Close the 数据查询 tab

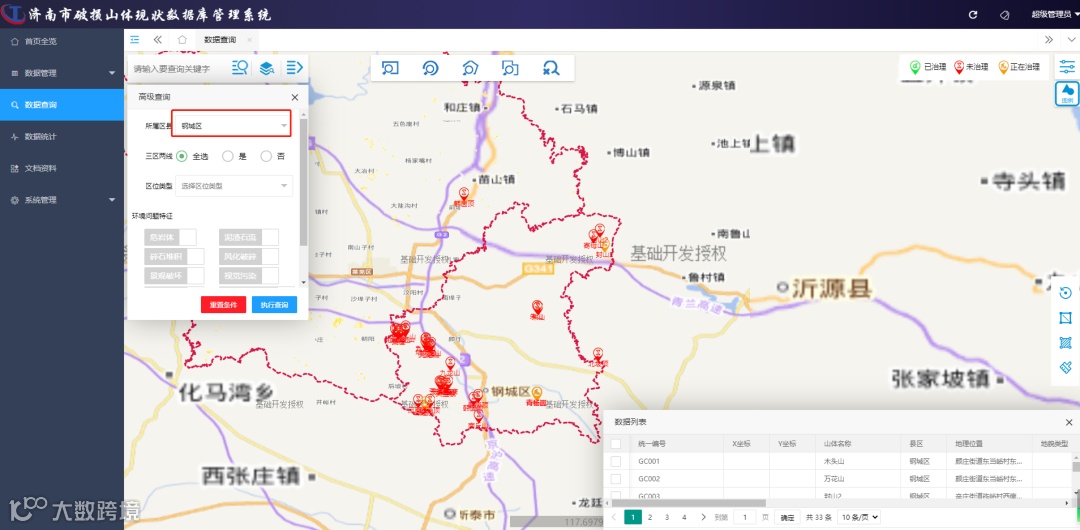249,40
